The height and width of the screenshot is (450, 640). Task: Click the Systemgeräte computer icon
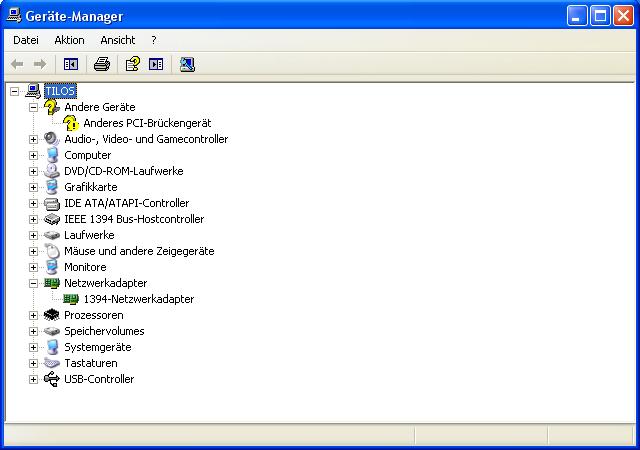click(x=52, y=347)
